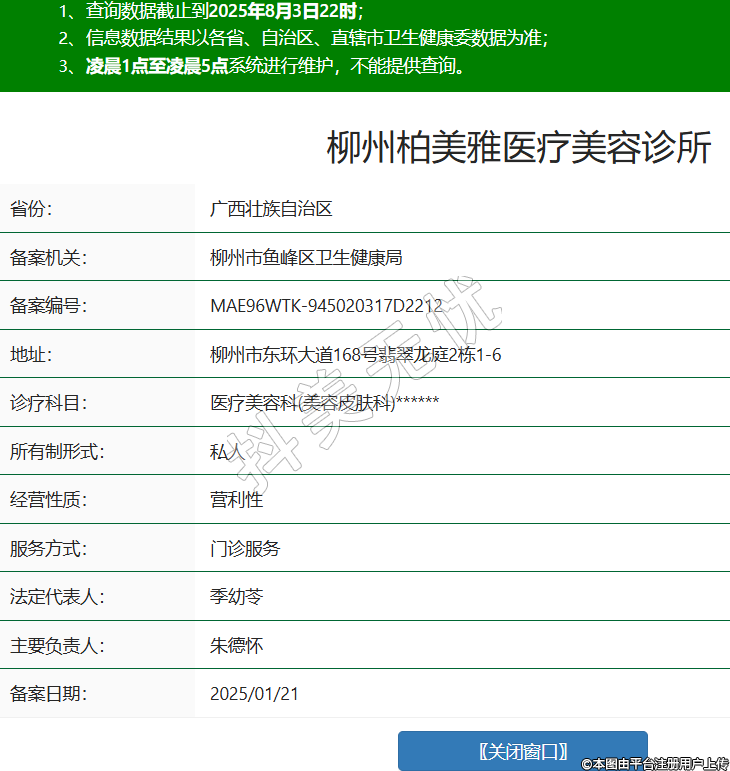The width and height of the screenshot is (730, 771).
Task: Click the 本图由平台注册用户上传 copyright text
Action: (655, 763)
